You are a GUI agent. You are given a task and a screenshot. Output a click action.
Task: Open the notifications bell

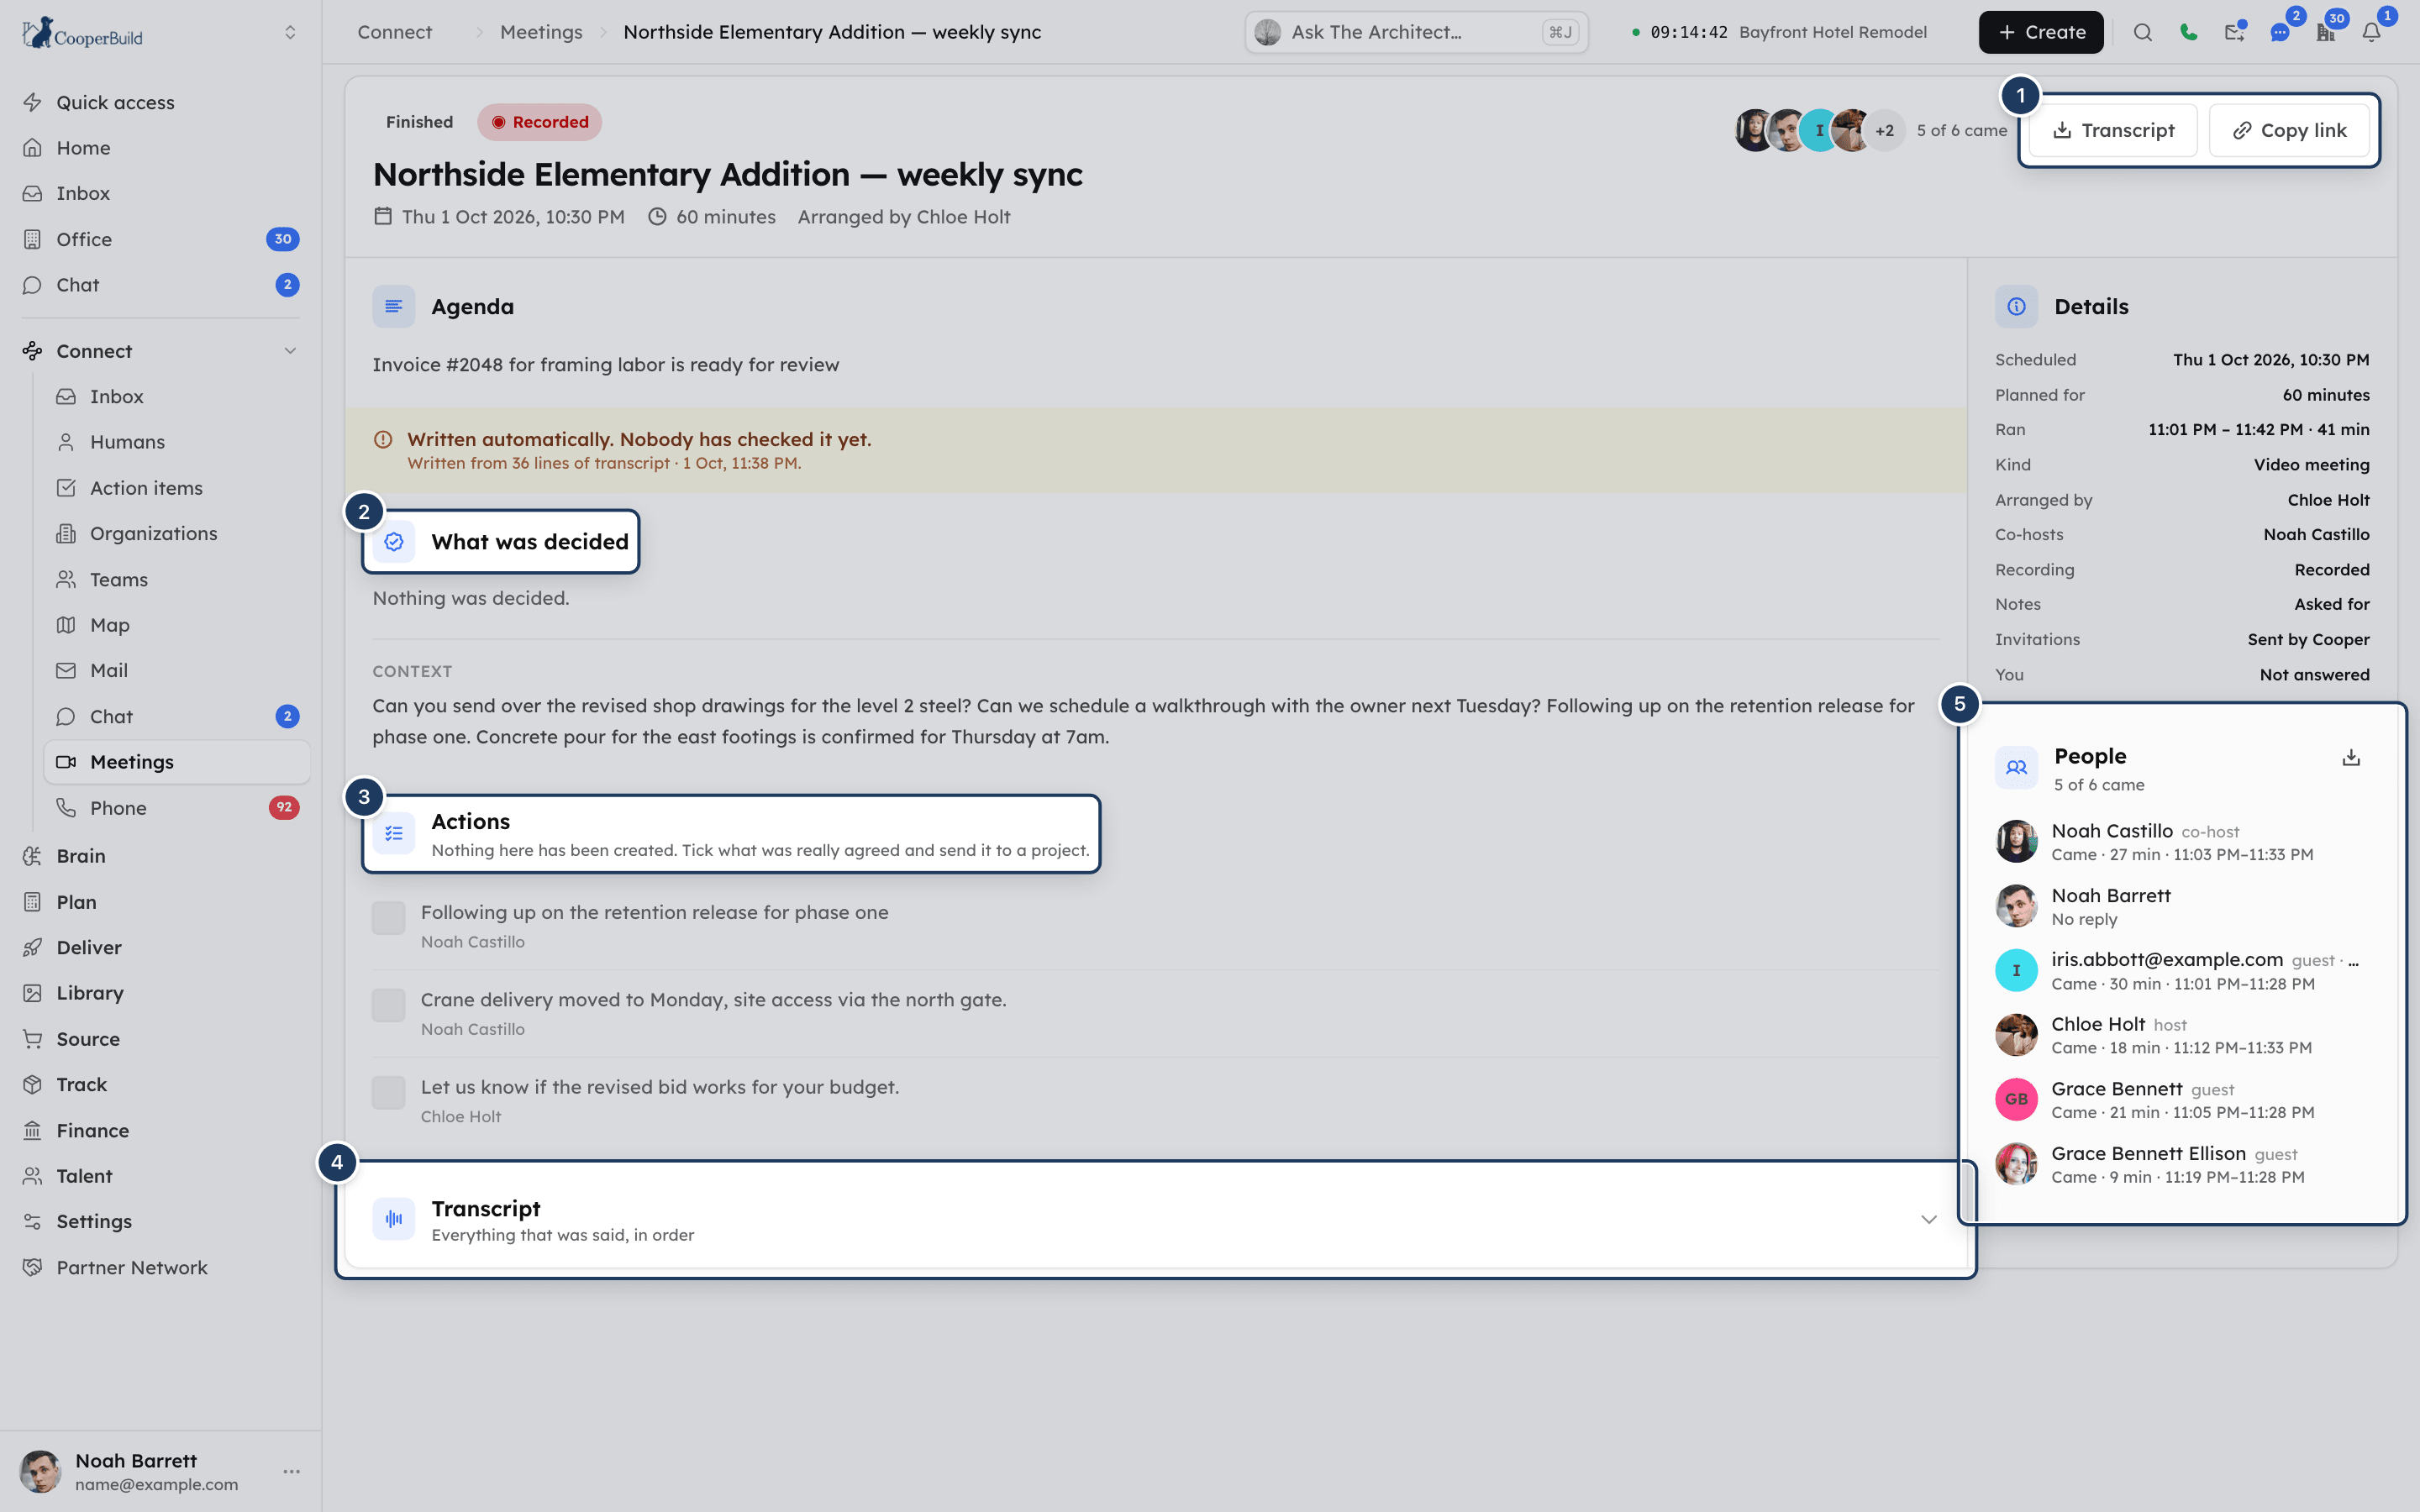[2371, 32]
